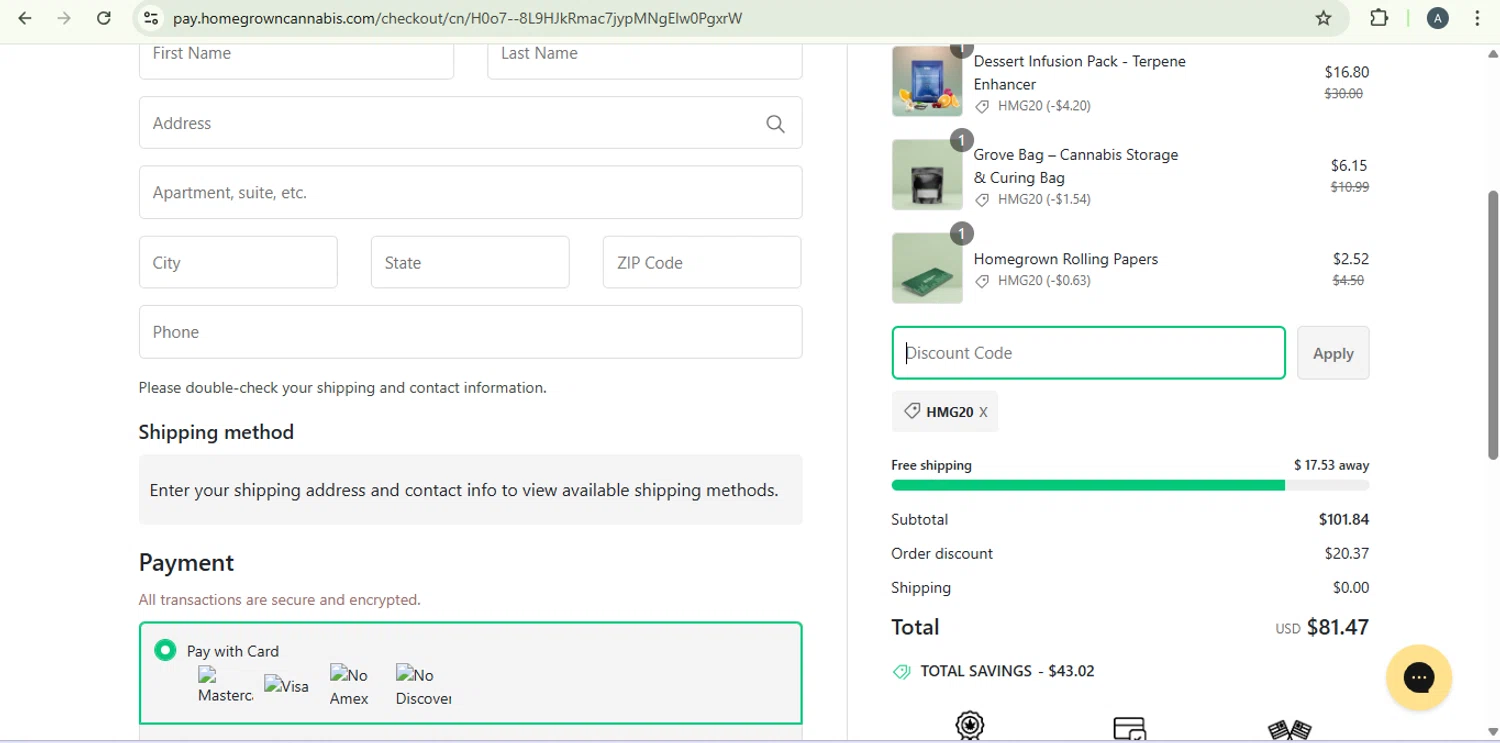Click the discount tag under Grove Bag

click(x=982, y=200)
